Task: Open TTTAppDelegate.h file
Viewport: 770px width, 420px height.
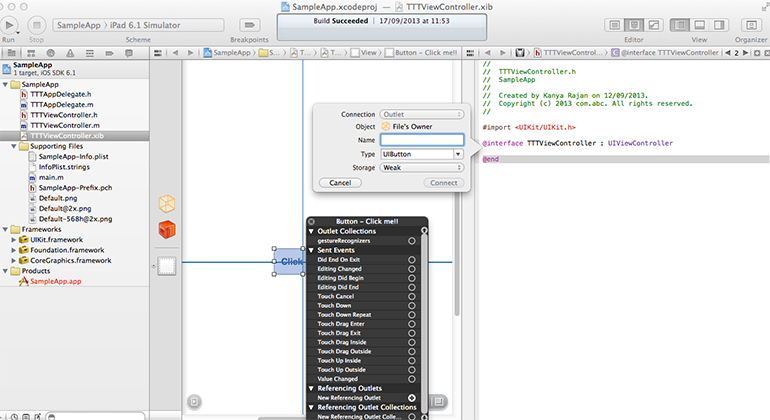Action: pos(60,94)
